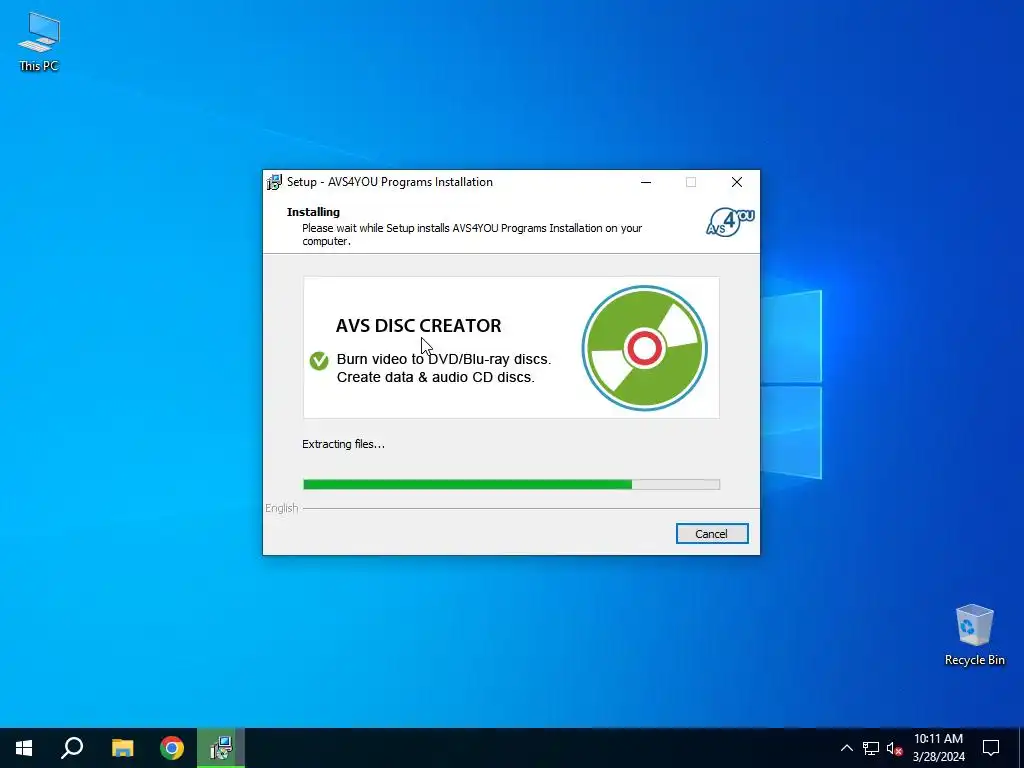
Task: Select the Recycle Bin desktop icon
Action: [974, 635]
